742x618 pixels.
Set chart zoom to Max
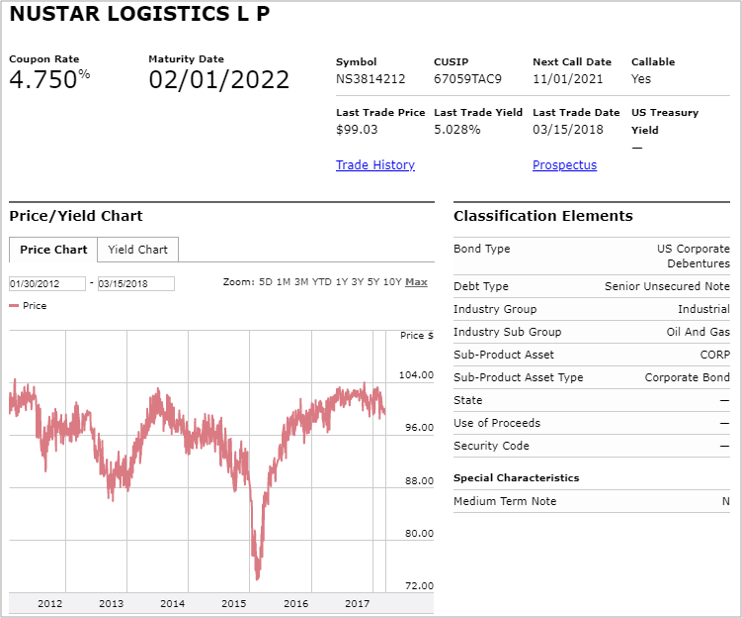pyautogui.click(x=416, y=282)
